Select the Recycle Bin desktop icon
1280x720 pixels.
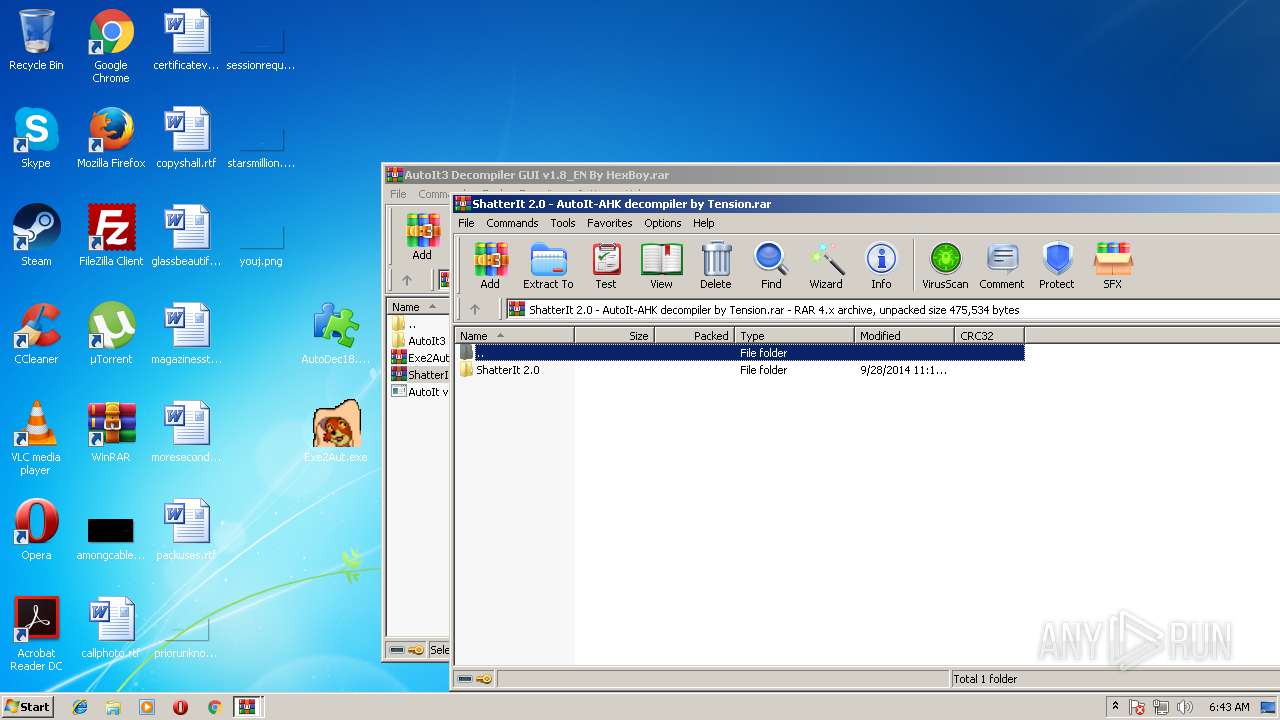(x=36, y=41)
